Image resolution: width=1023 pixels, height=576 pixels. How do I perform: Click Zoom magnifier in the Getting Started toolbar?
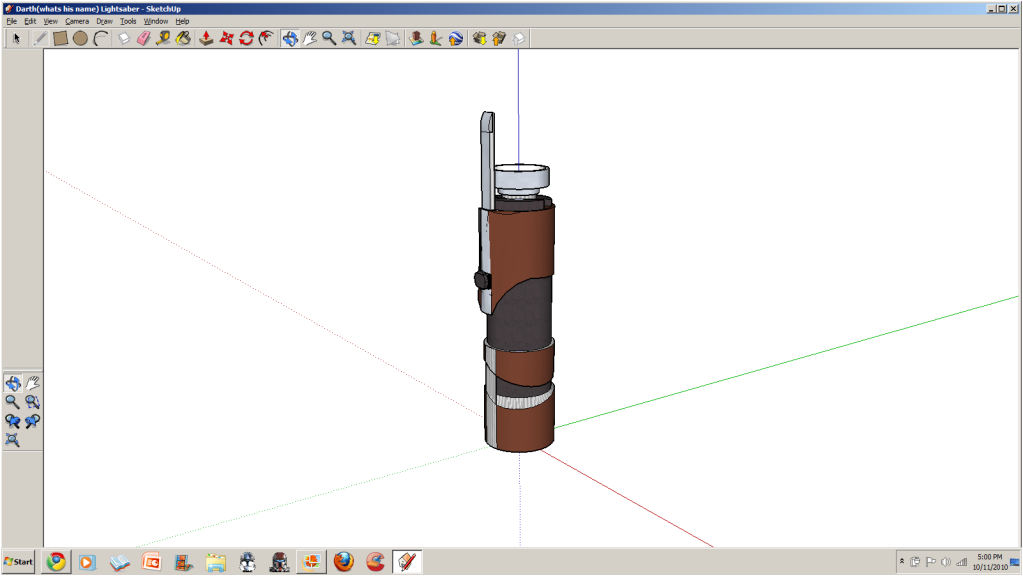click(329, 38)
